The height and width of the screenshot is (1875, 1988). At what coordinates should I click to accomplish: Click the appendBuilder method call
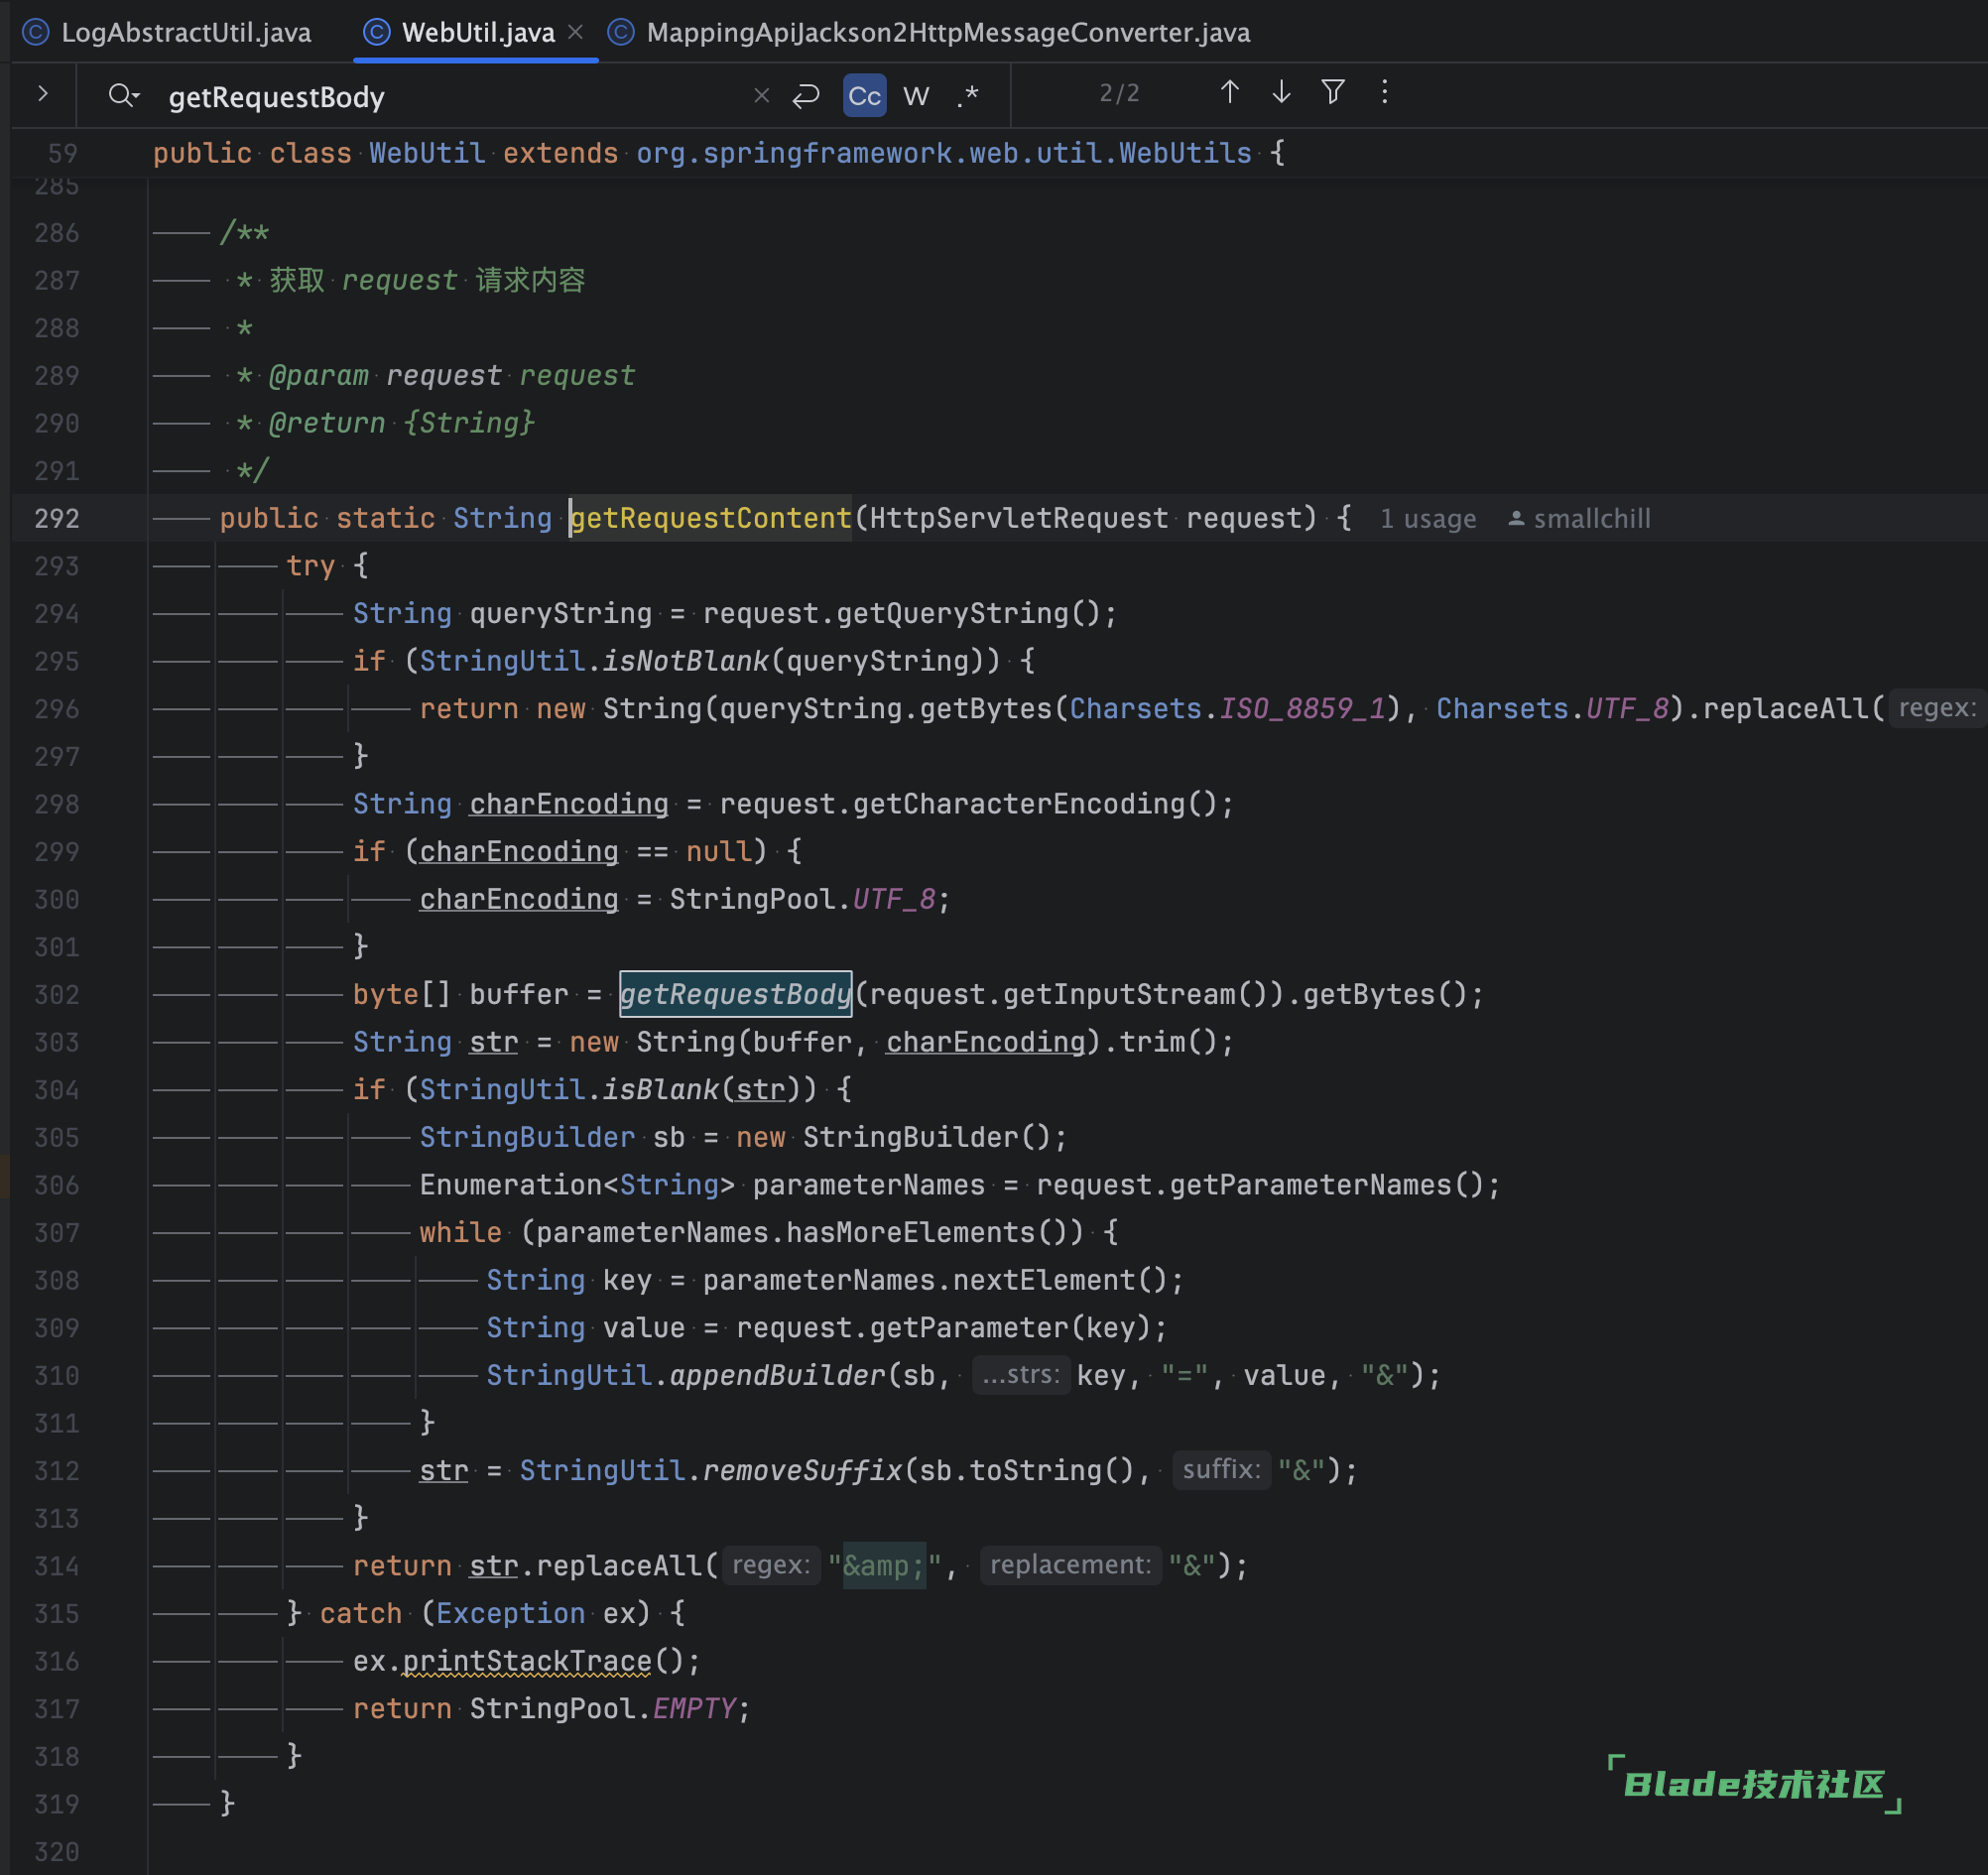(778, 1375)
